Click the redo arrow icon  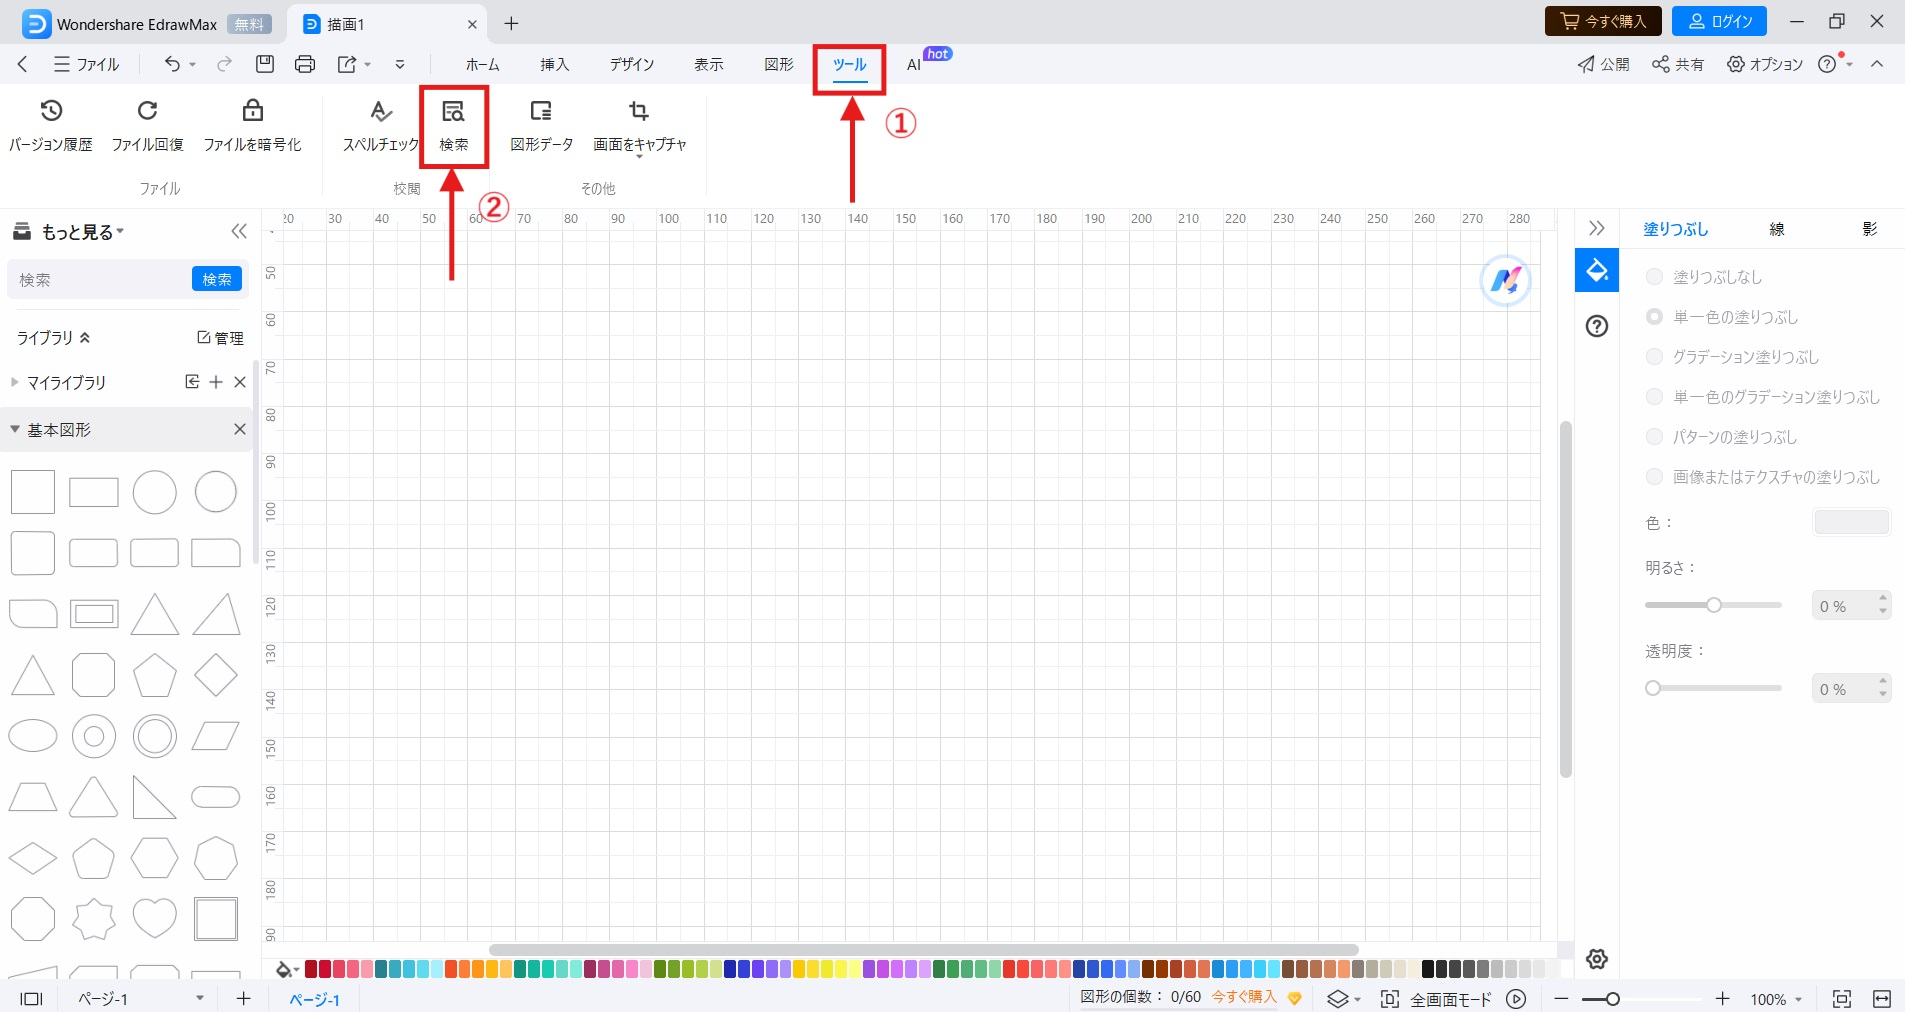click(225, 64)
